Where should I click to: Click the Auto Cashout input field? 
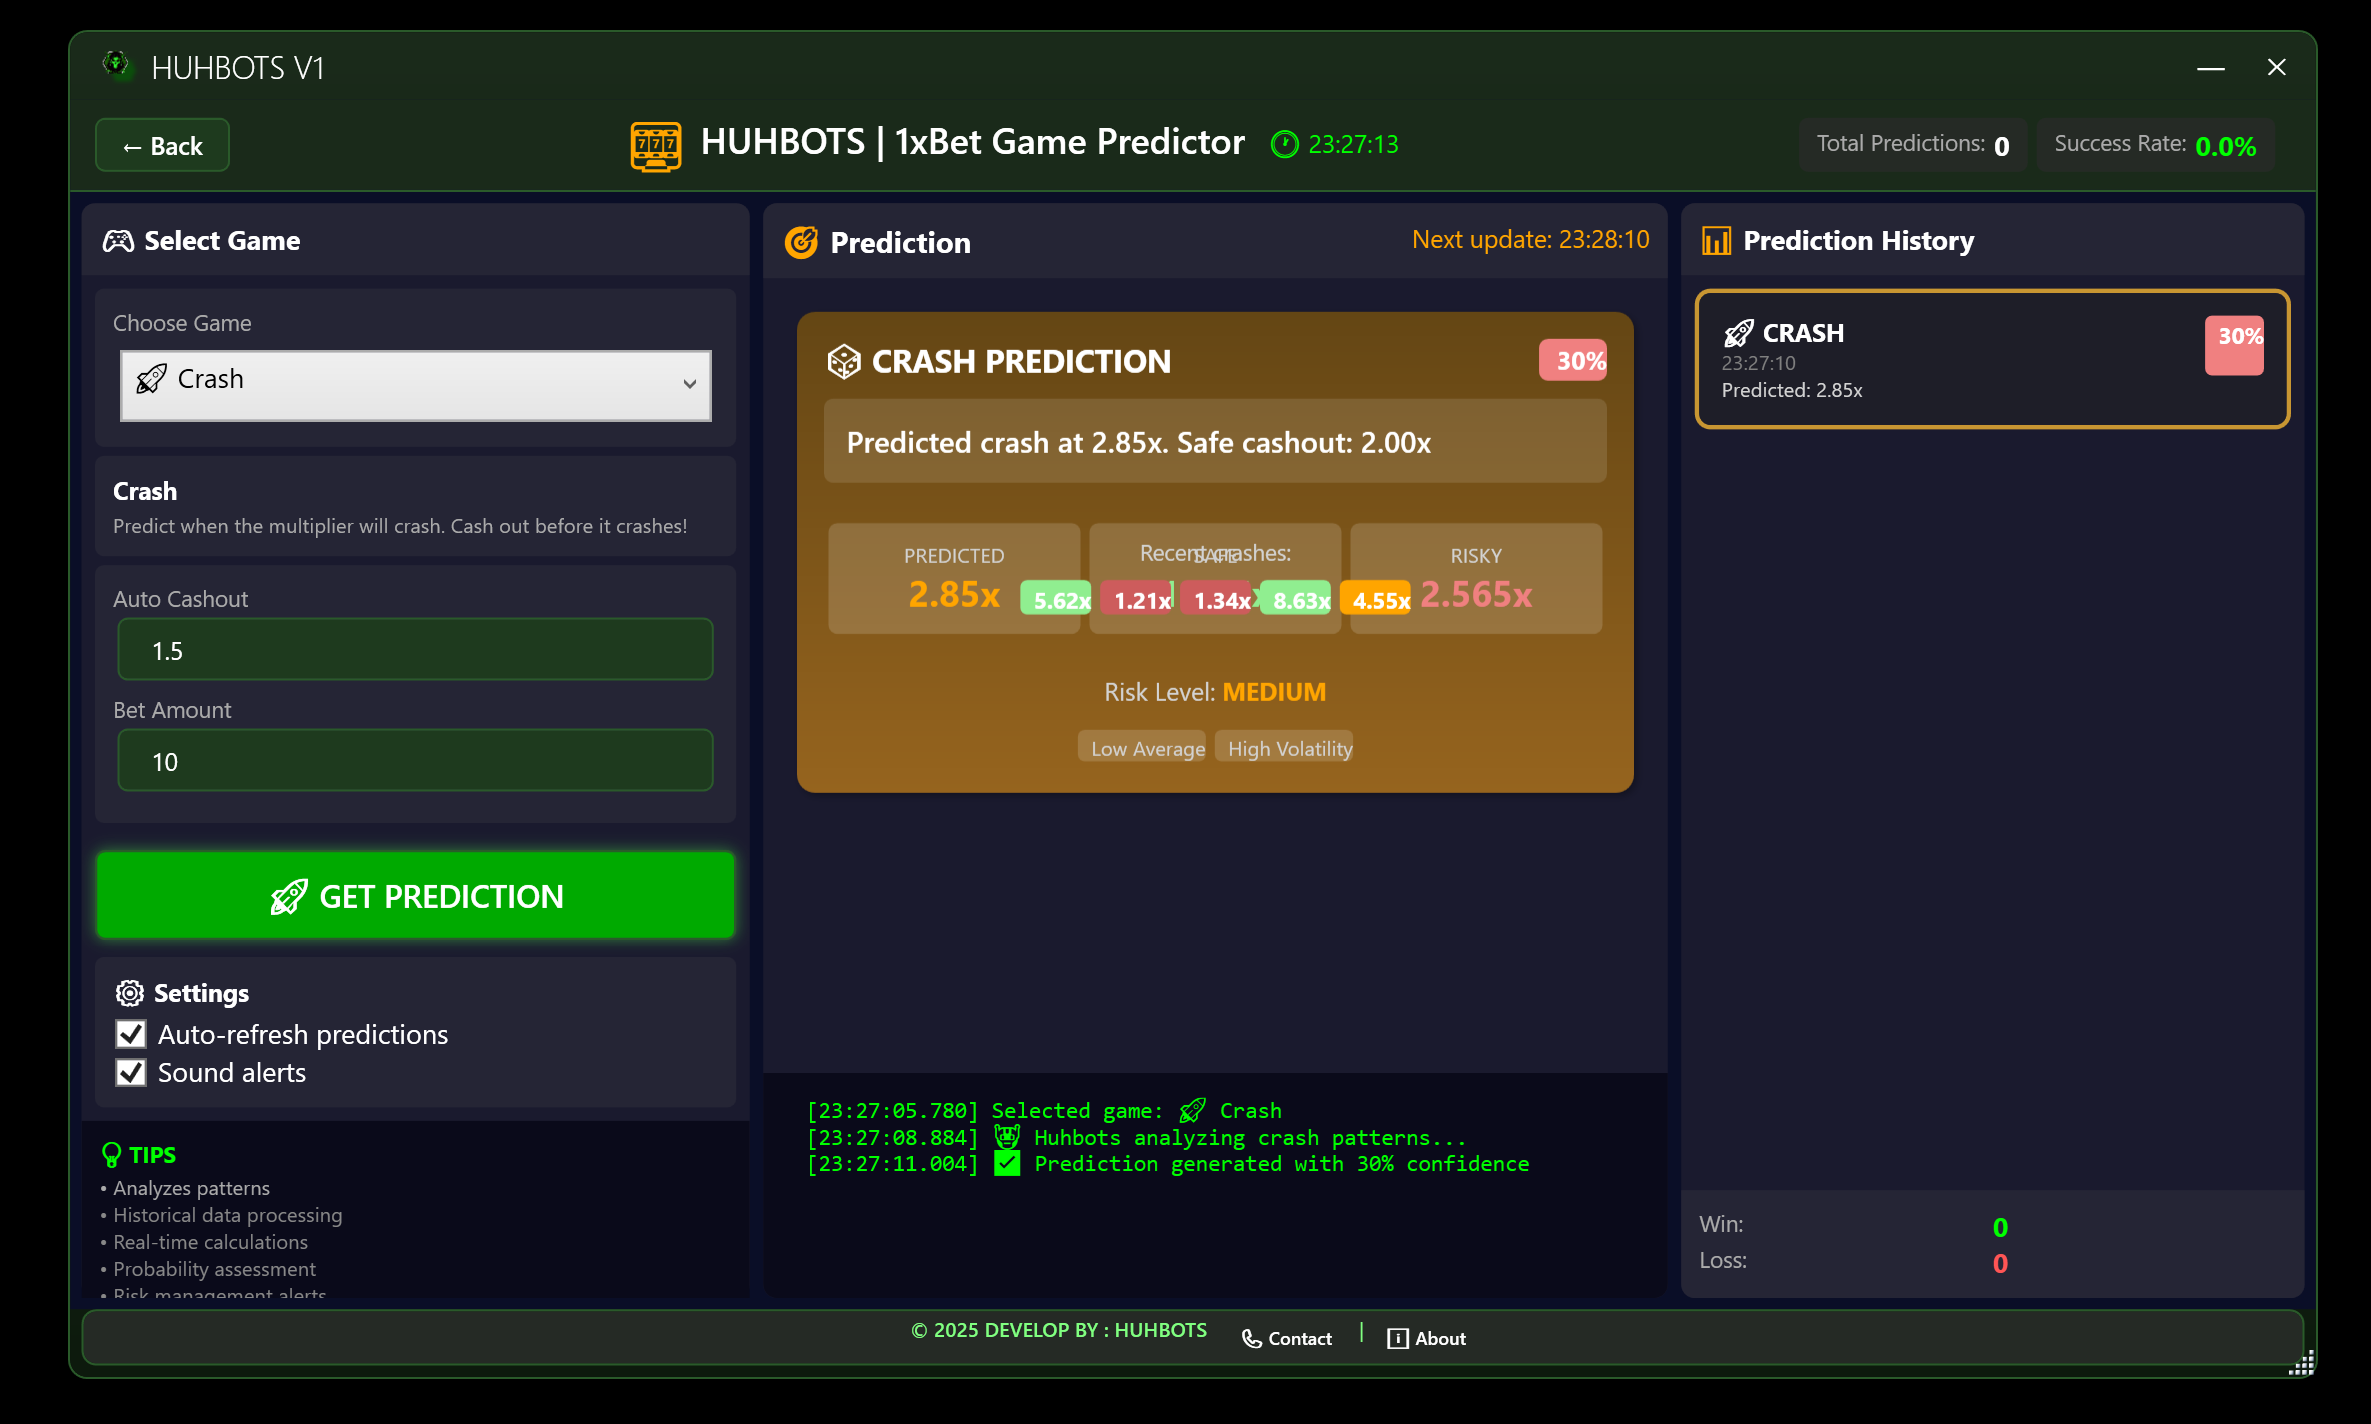[x=416, y=650]
